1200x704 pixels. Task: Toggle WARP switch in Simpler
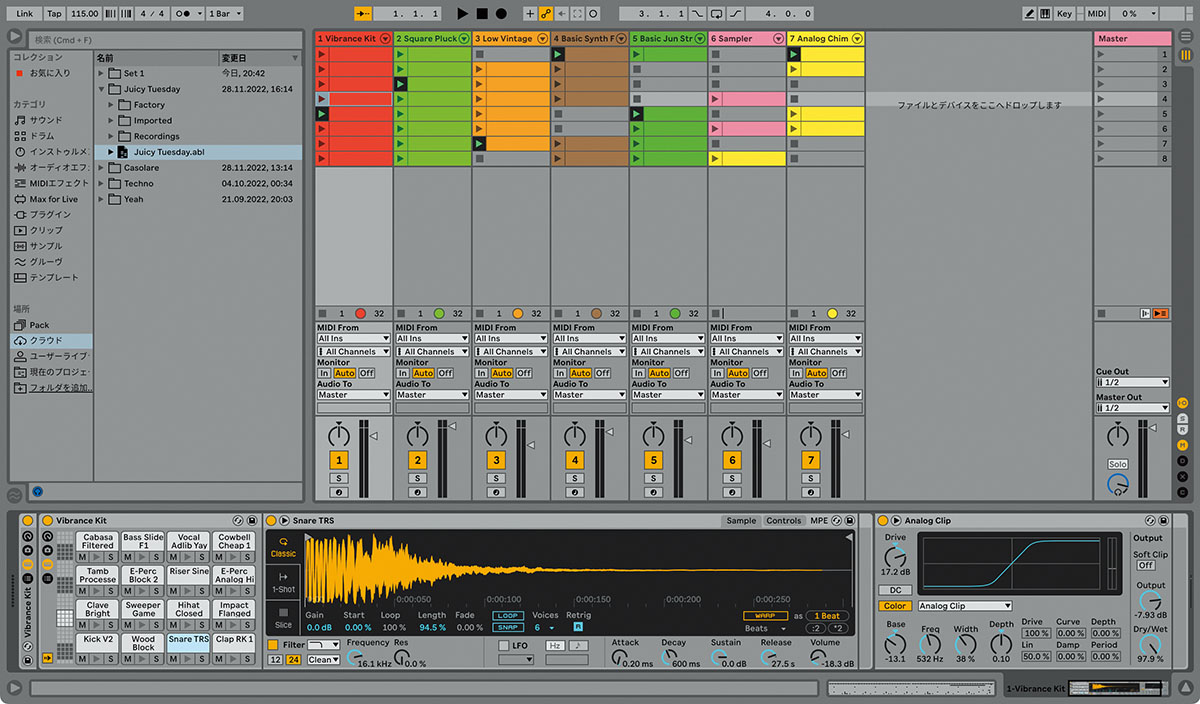765,615
